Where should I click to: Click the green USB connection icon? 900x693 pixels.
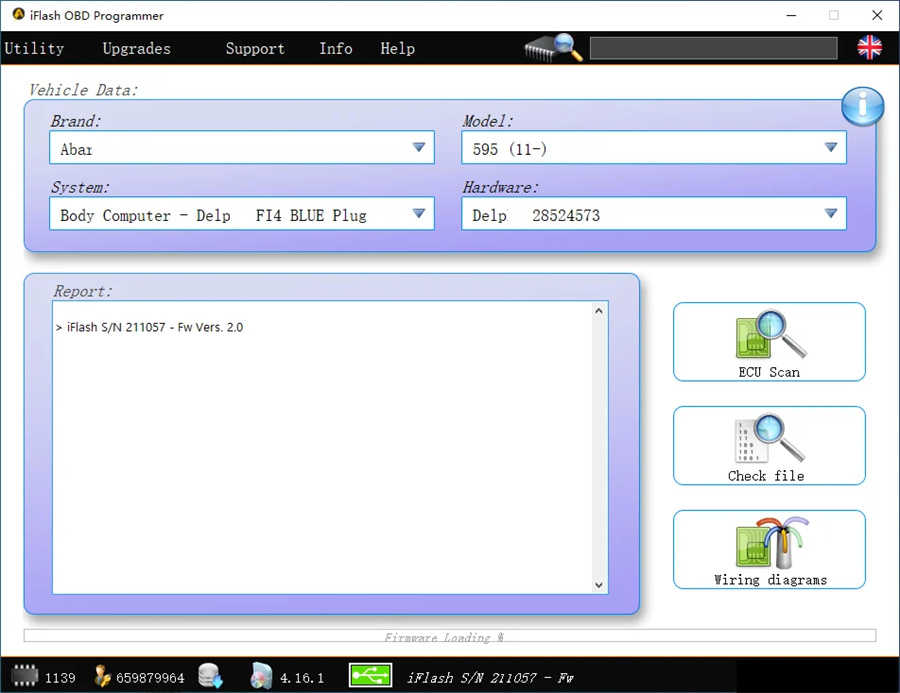(370, 675)
